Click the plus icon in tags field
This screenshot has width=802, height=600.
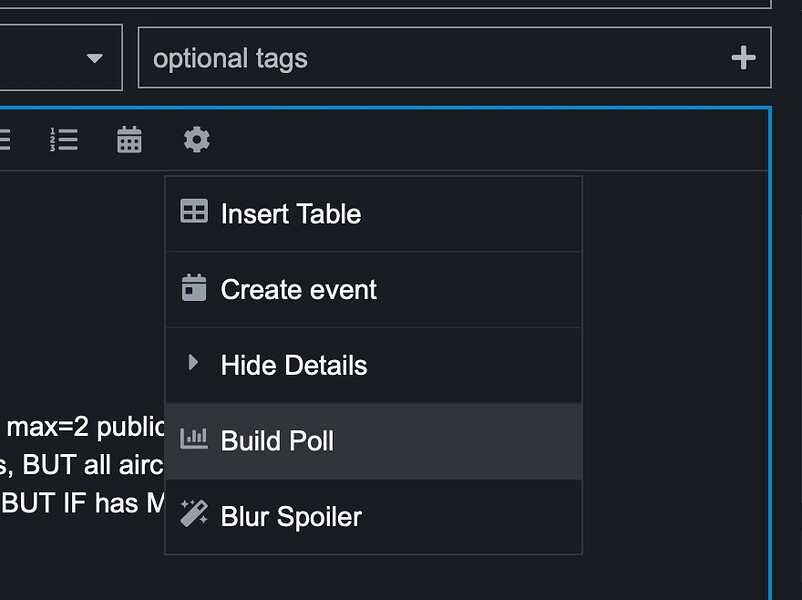click(743, 58)
